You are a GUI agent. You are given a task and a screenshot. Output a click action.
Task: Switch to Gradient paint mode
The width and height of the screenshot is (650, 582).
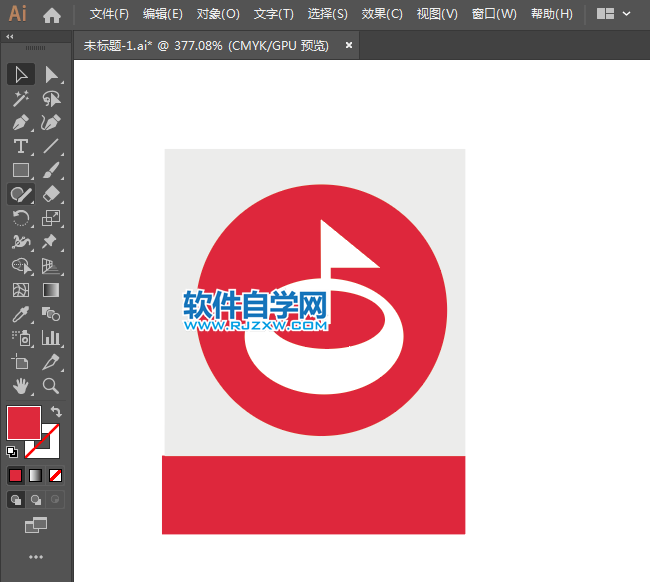click(36, 475)
